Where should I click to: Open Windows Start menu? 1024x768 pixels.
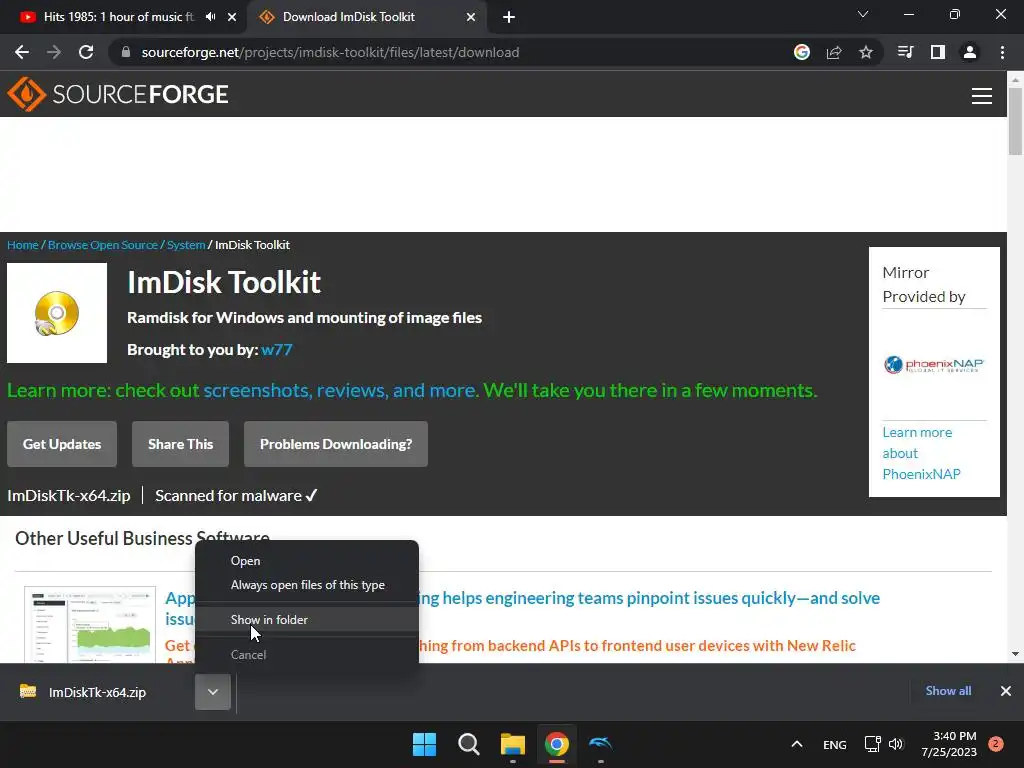click(x=424, y=744)
